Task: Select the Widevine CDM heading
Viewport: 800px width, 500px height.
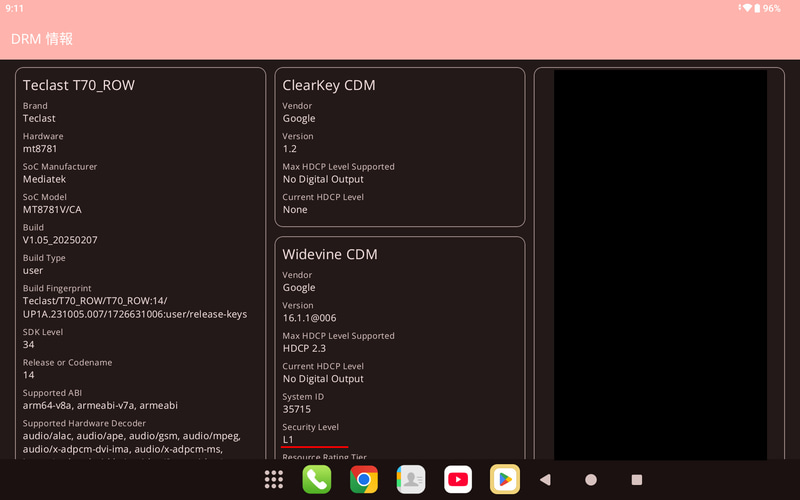Action: pos(330,255)
